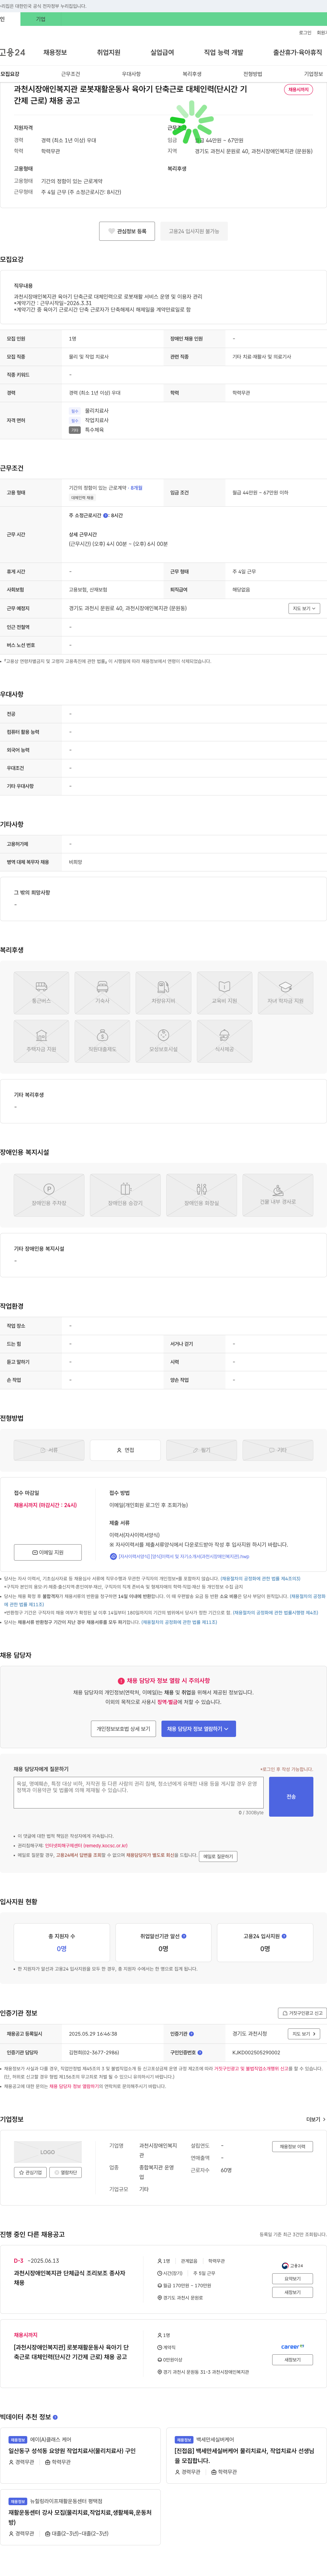Click the 고용24 logo in header
This screenshot has height=2576, width=327.
[12, 52]
